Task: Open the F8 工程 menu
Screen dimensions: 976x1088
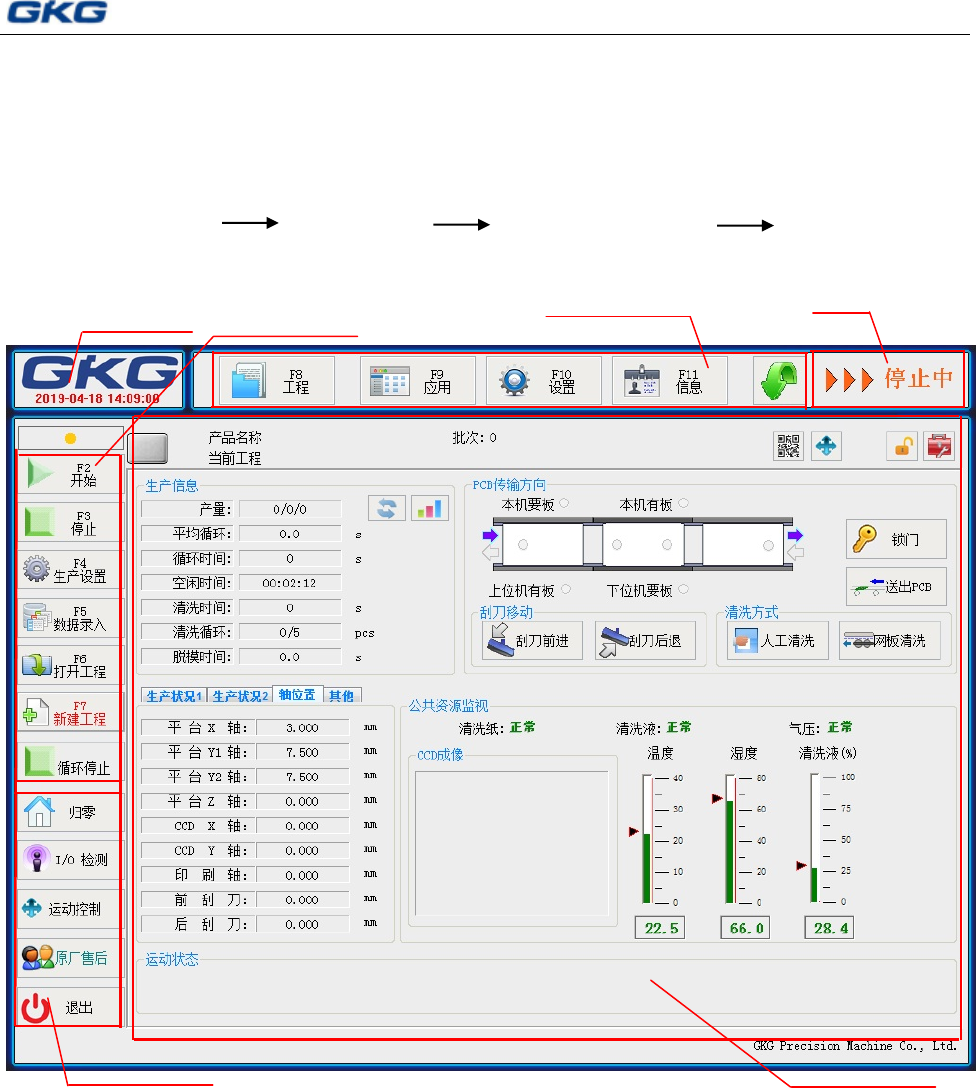Action: coord(277,381)
